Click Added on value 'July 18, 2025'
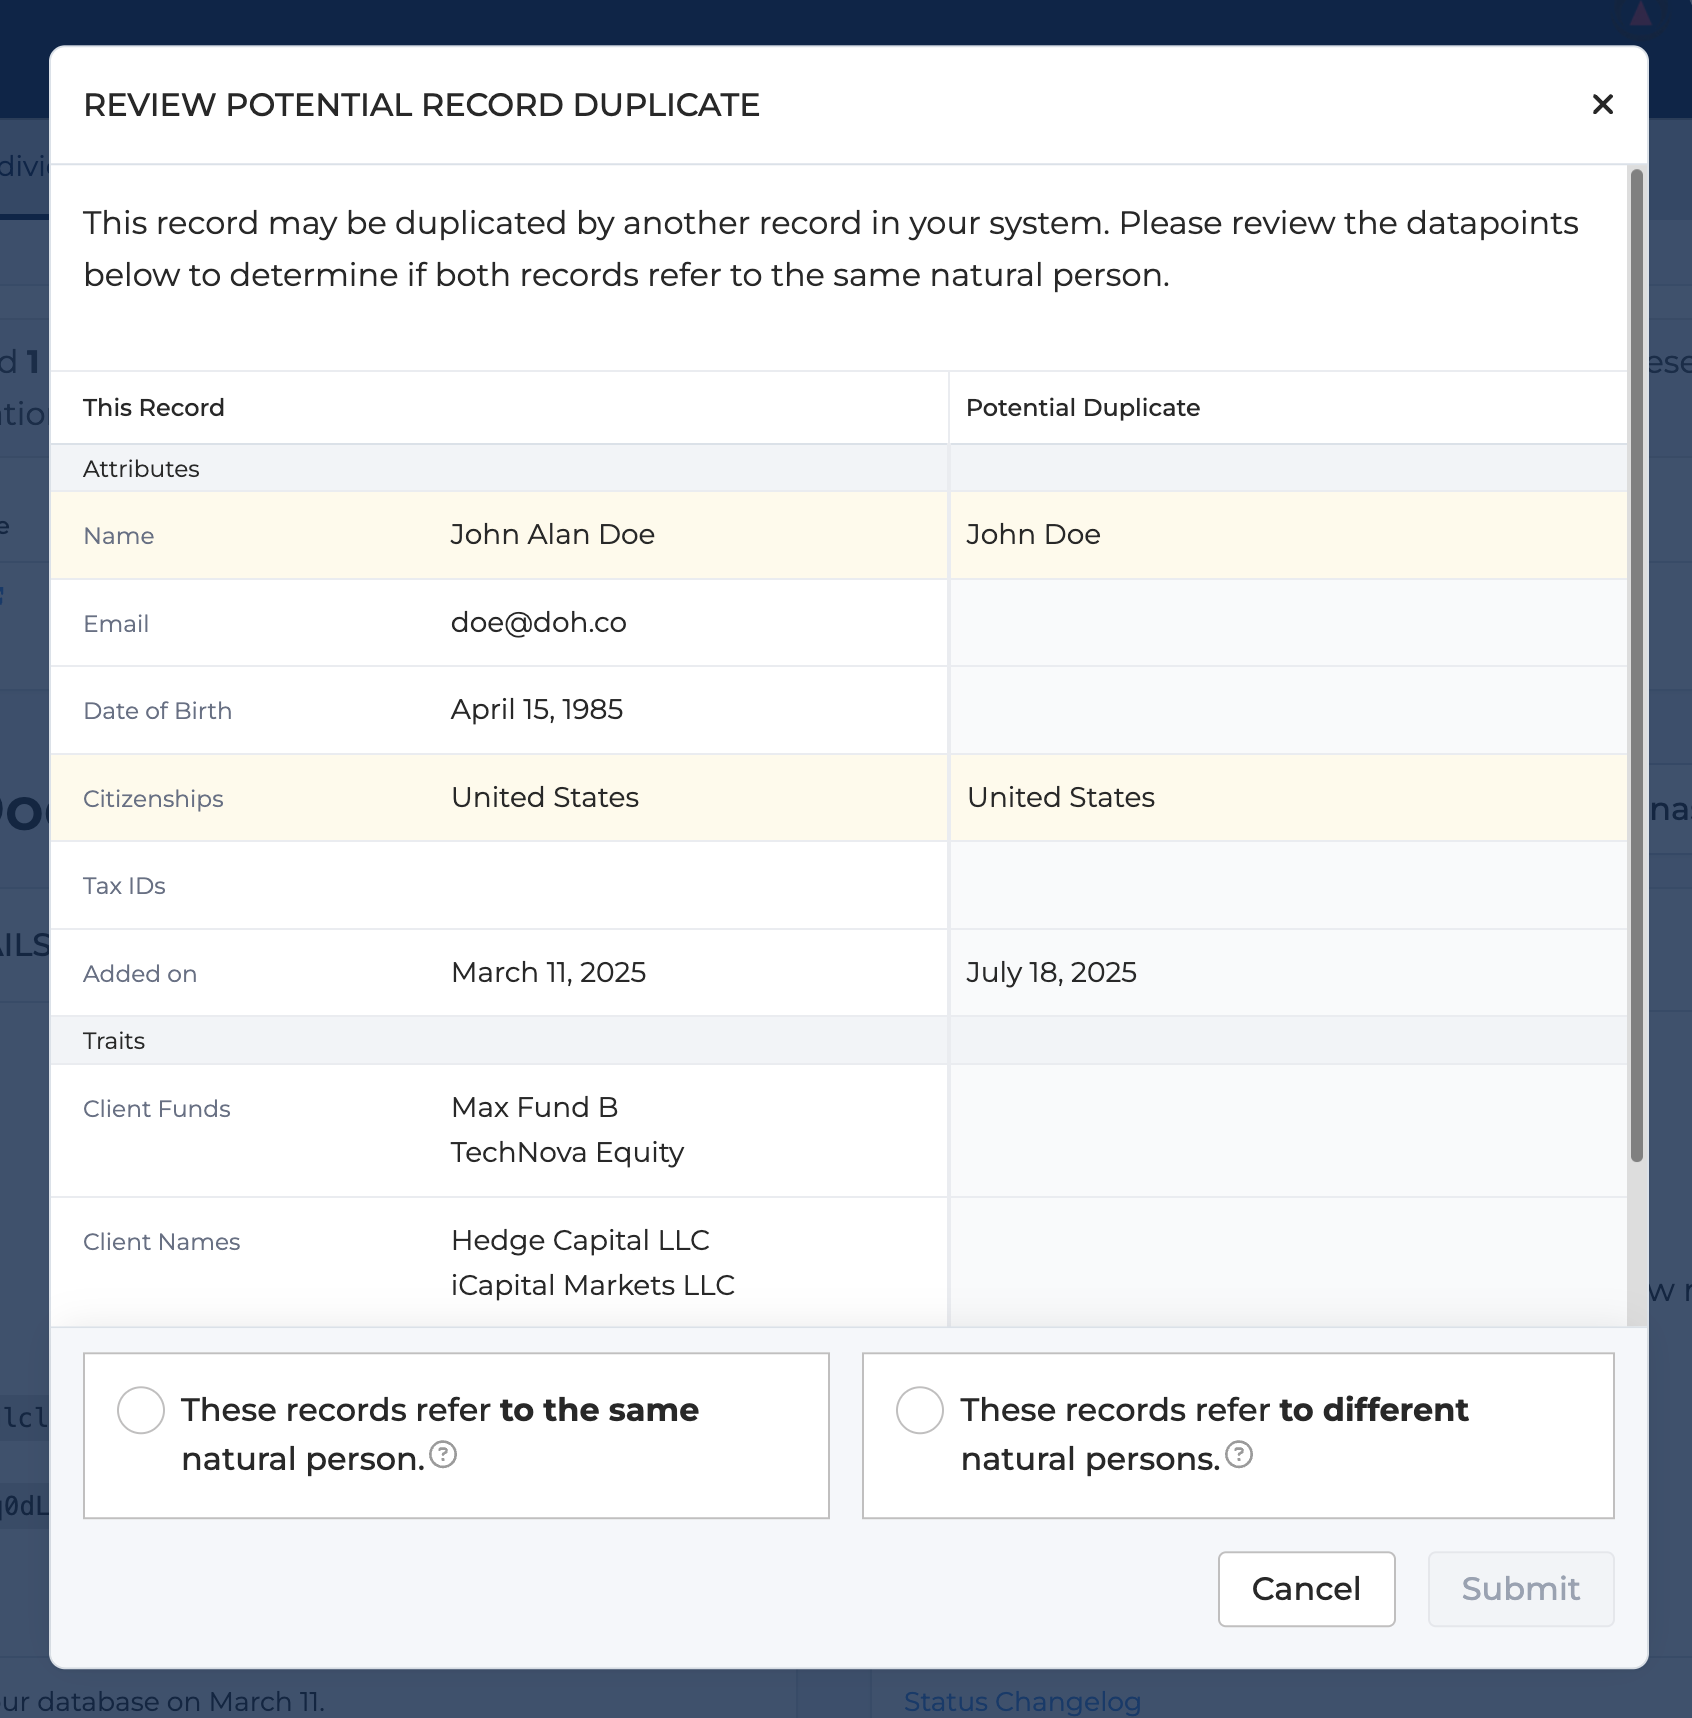The width and height of the screenshot is (1692, 1718). pos(1051,972)
